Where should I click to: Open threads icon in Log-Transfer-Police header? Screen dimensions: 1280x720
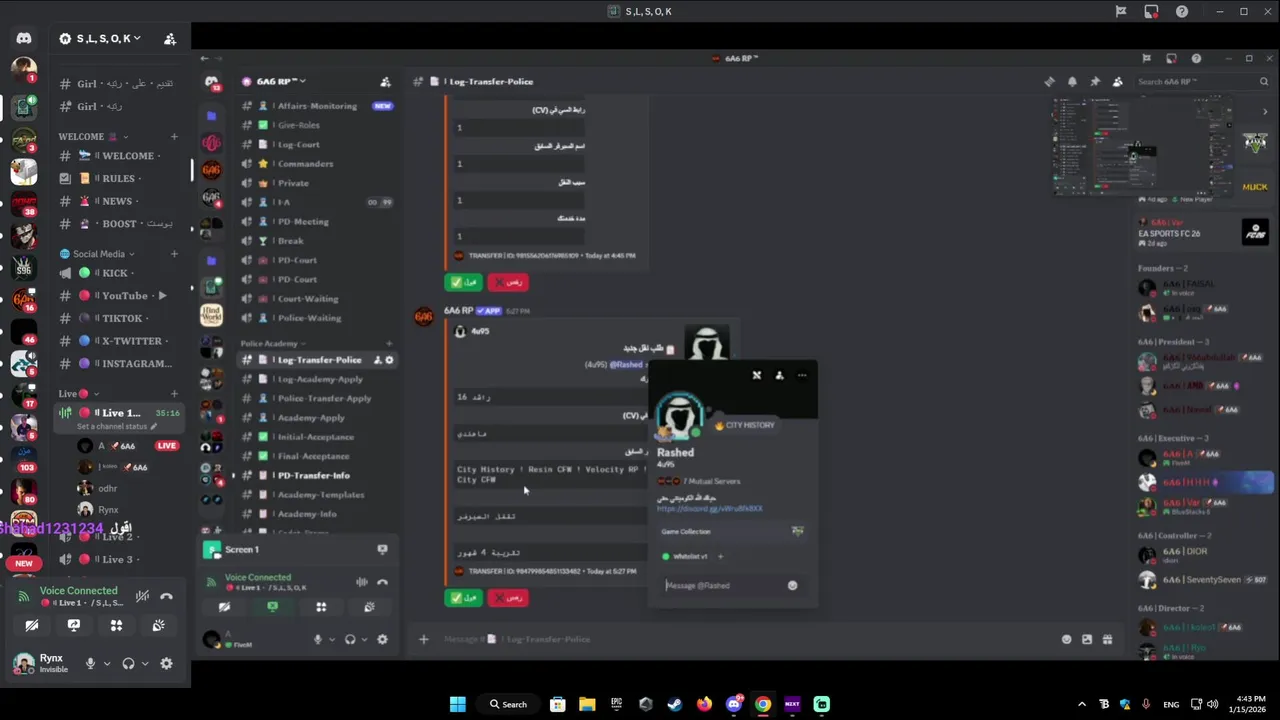[1049, 82]
